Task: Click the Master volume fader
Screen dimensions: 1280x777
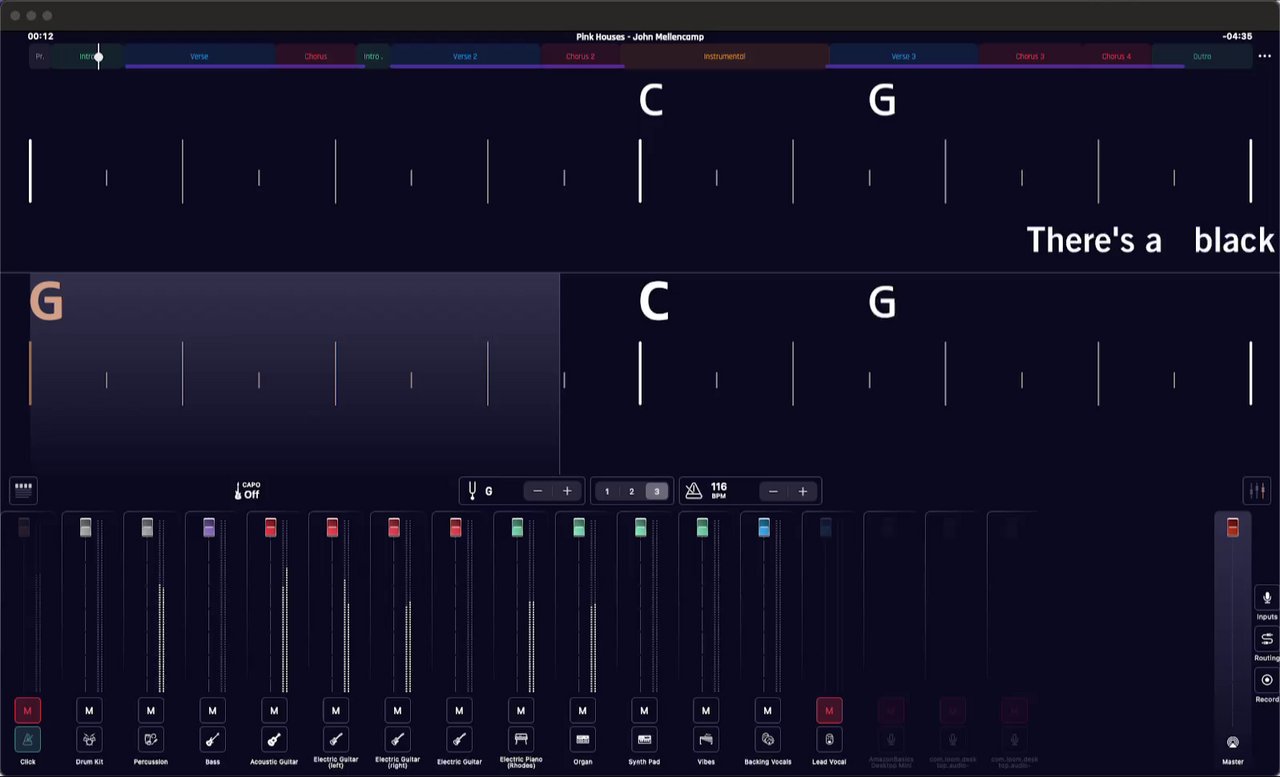Action: click(x=1233, y=526)
